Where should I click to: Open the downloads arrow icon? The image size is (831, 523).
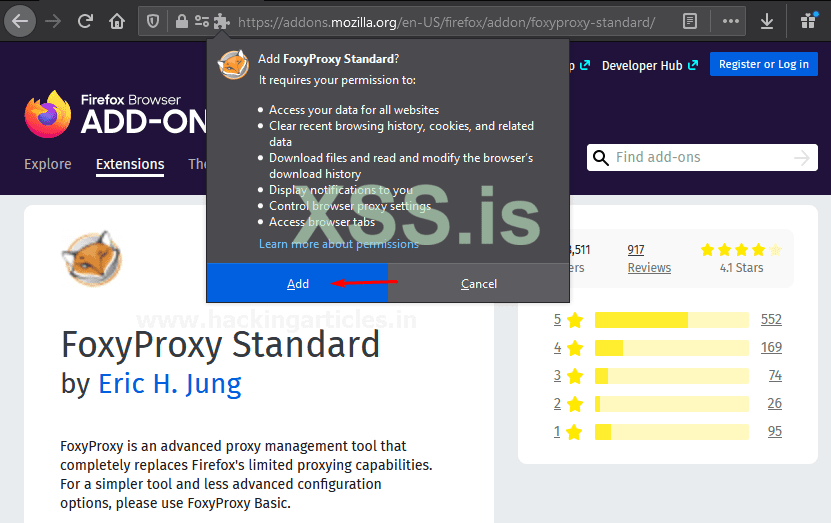767,22
